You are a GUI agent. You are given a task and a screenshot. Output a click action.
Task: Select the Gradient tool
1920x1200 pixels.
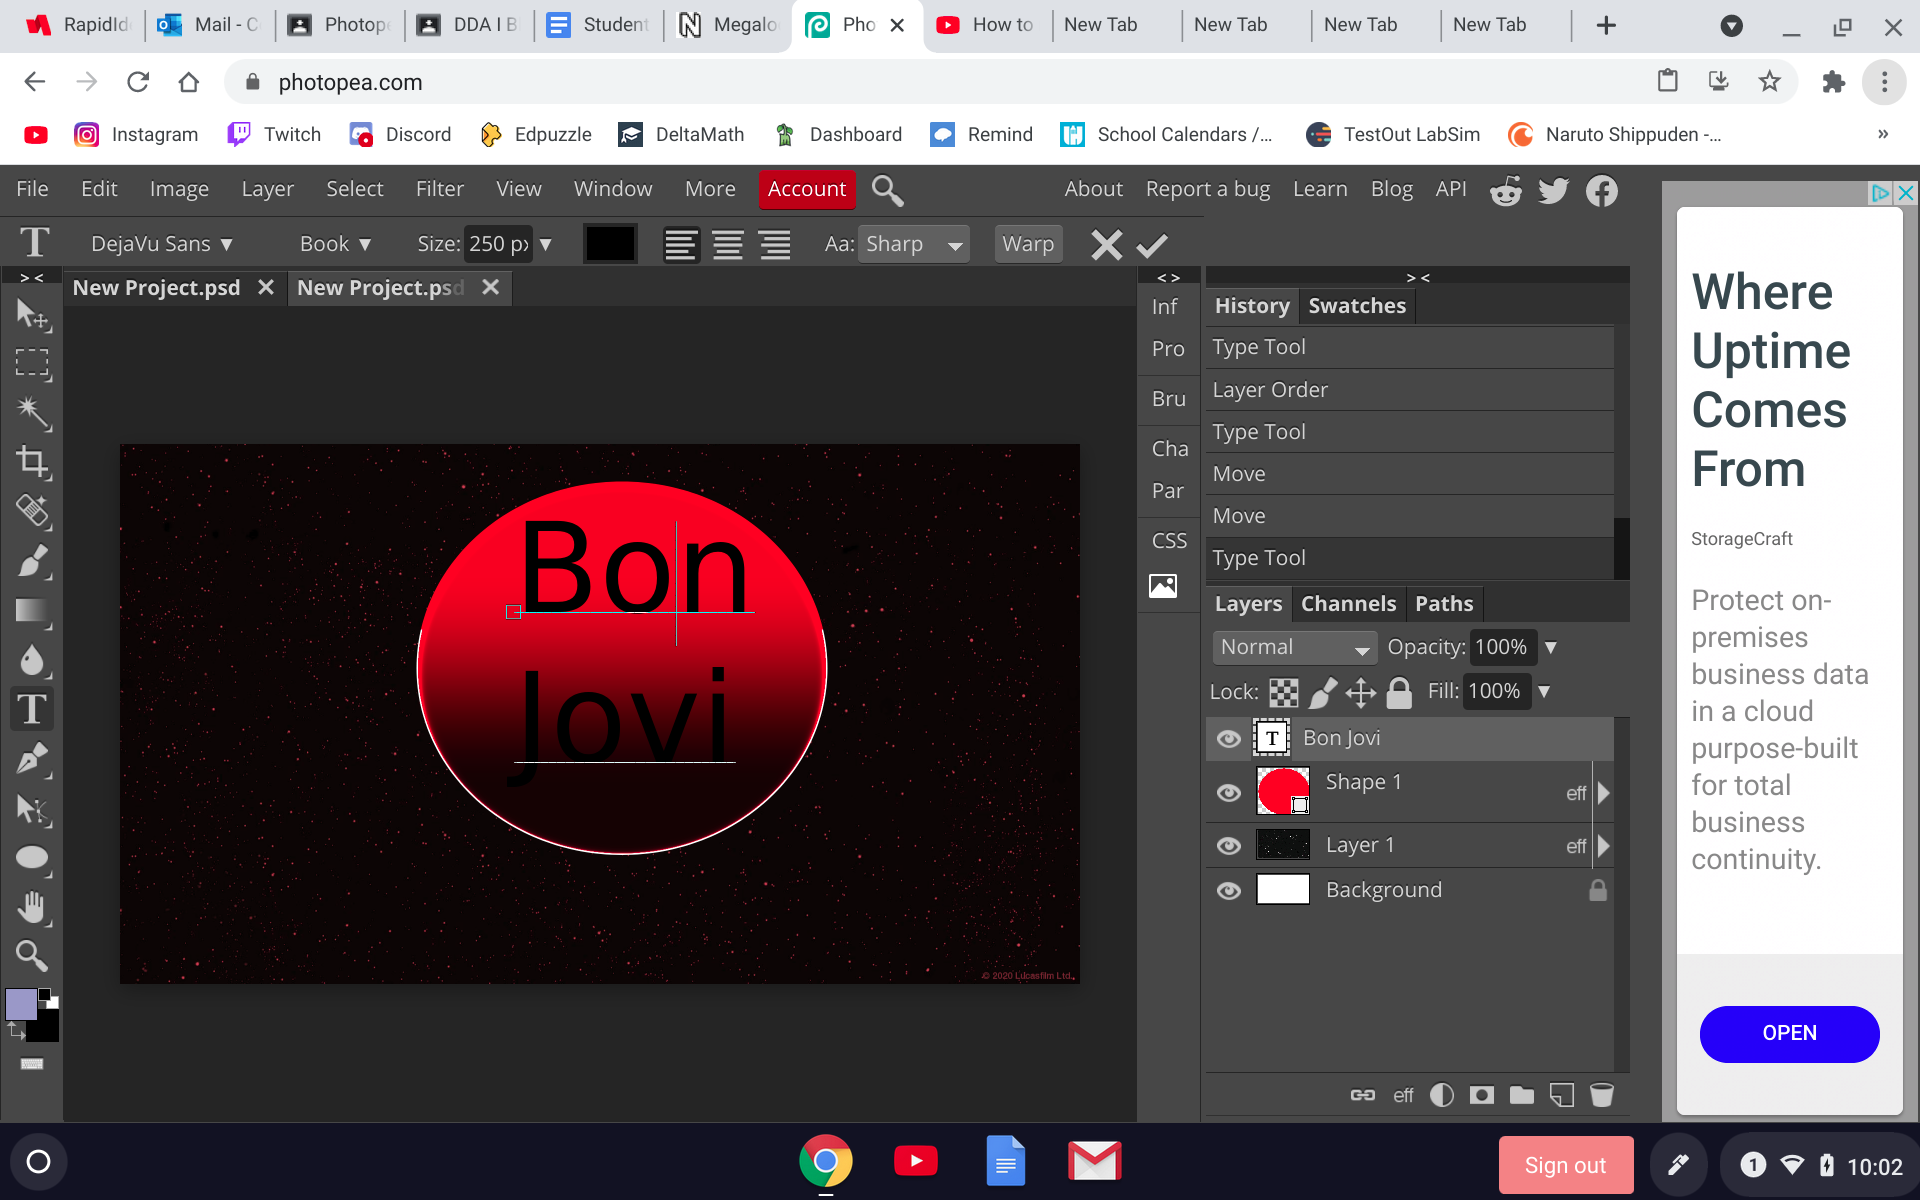click(33, 611)
